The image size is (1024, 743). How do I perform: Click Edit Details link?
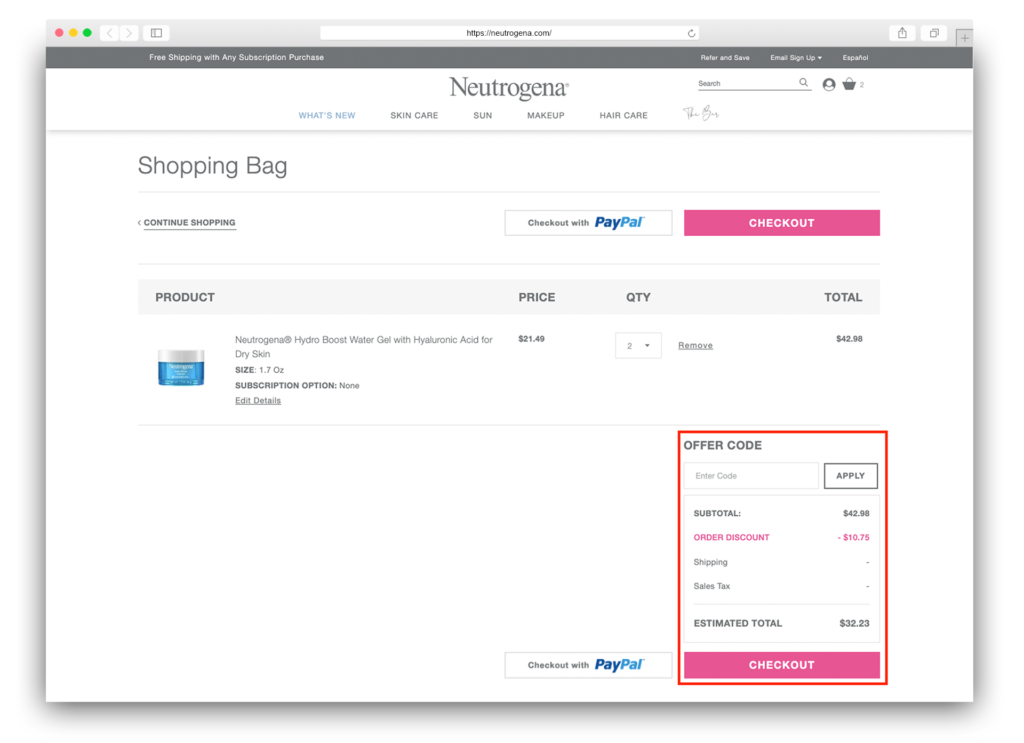click(258, 401)
